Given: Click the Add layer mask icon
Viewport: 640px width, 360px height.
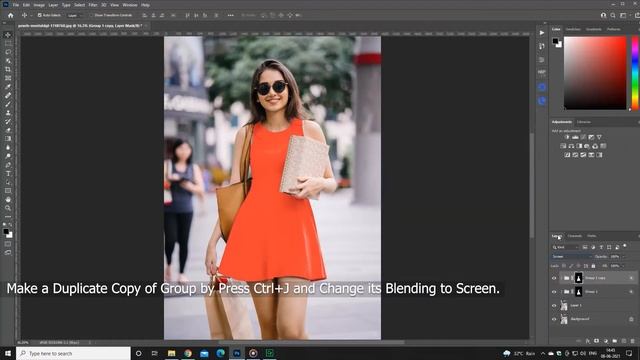Looking at the screenshot, I should (x=597, y=341).
